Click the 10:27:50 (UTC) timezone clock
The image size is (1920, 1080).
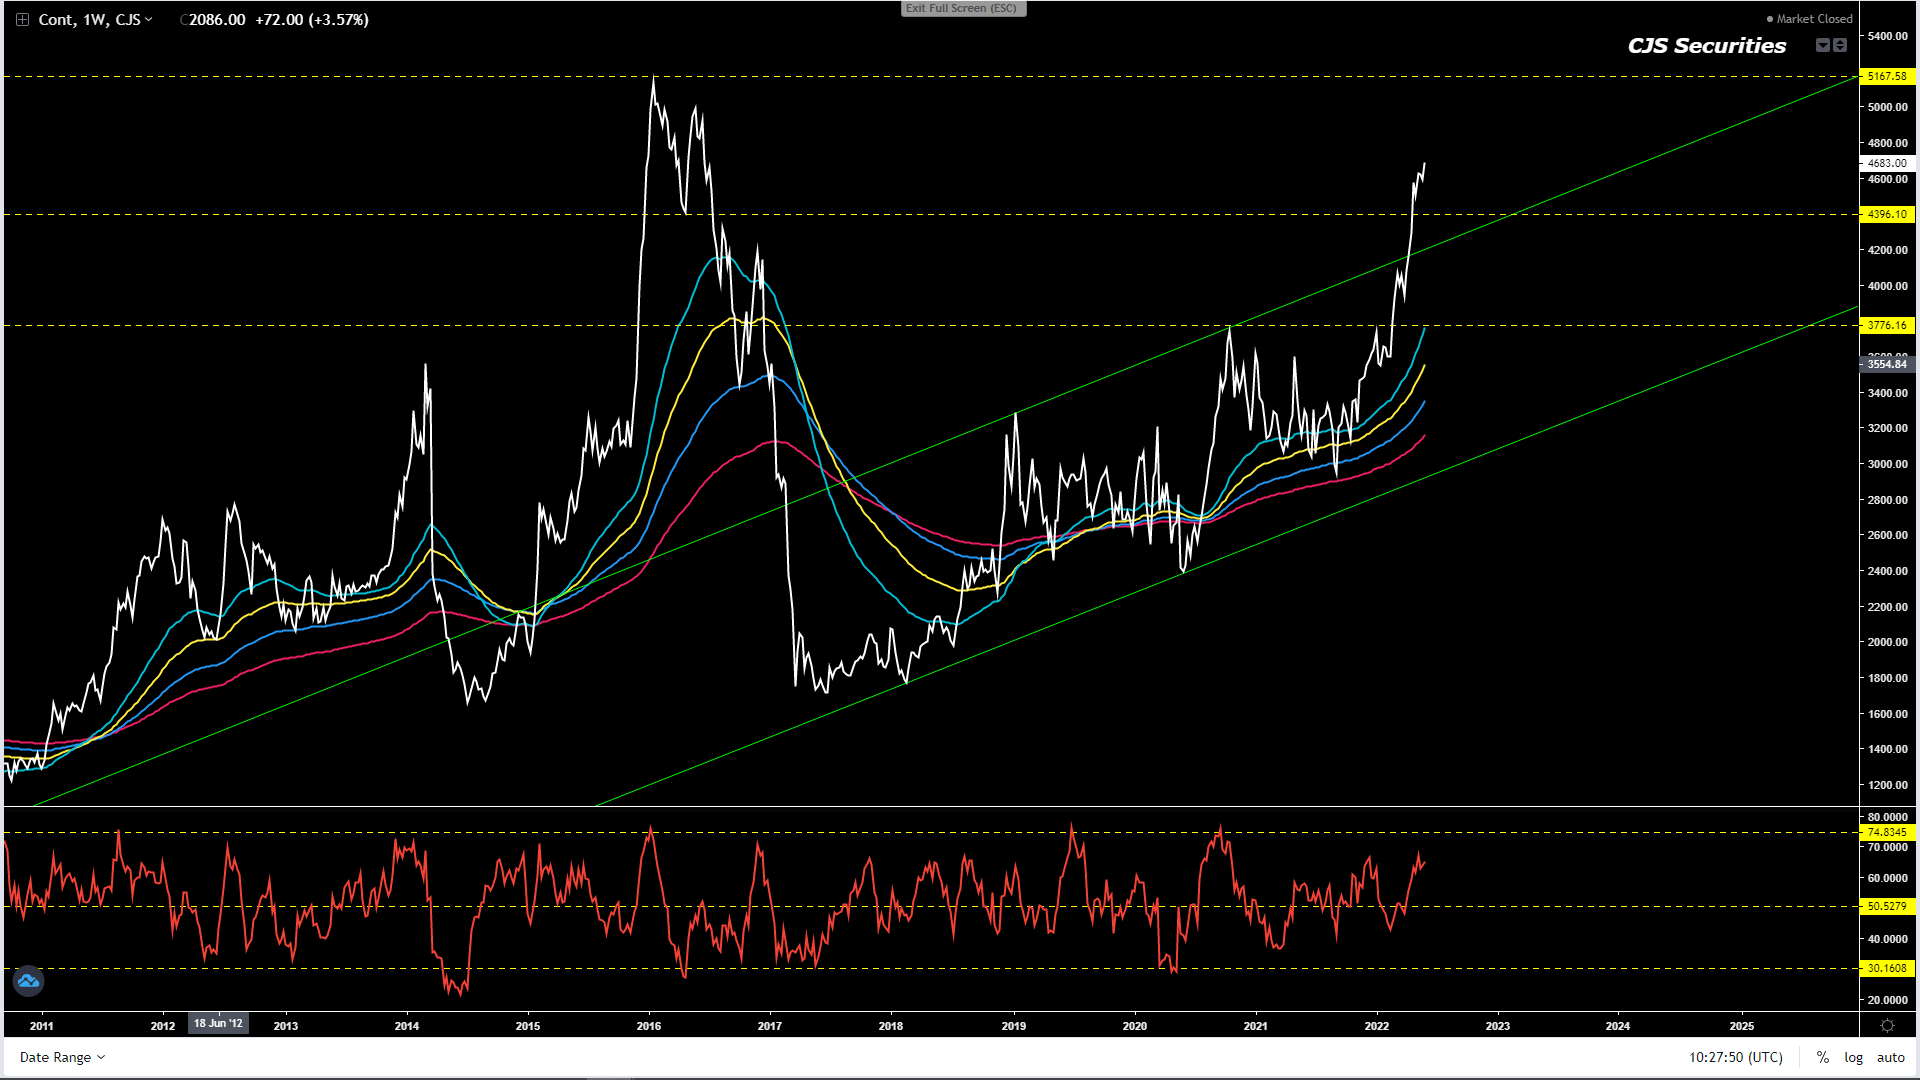[1735, 1057]
